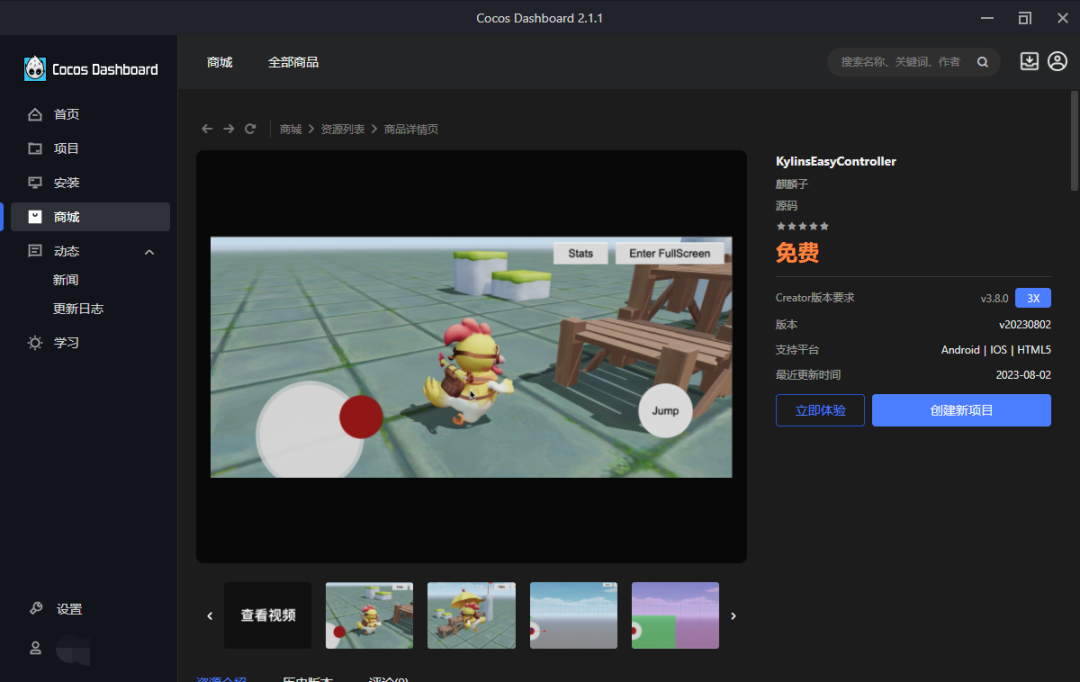The image size is (1080, 682).
Task: Click the author name 麒麟子
Action: click(x=792, y=184)
